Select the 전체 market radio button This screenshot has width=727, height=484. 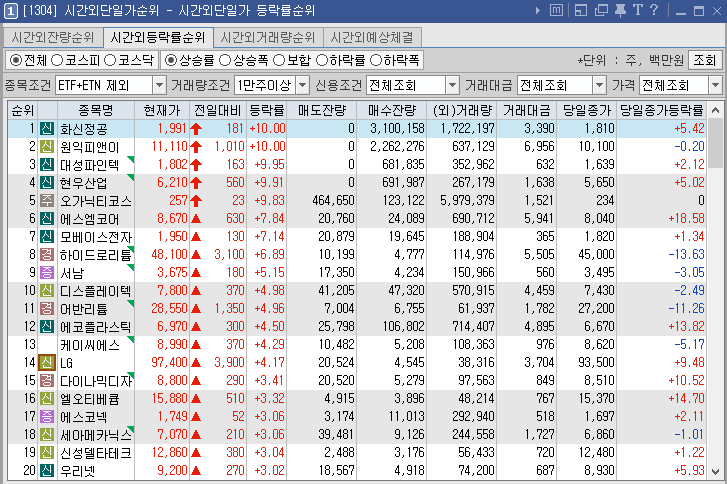16,60
